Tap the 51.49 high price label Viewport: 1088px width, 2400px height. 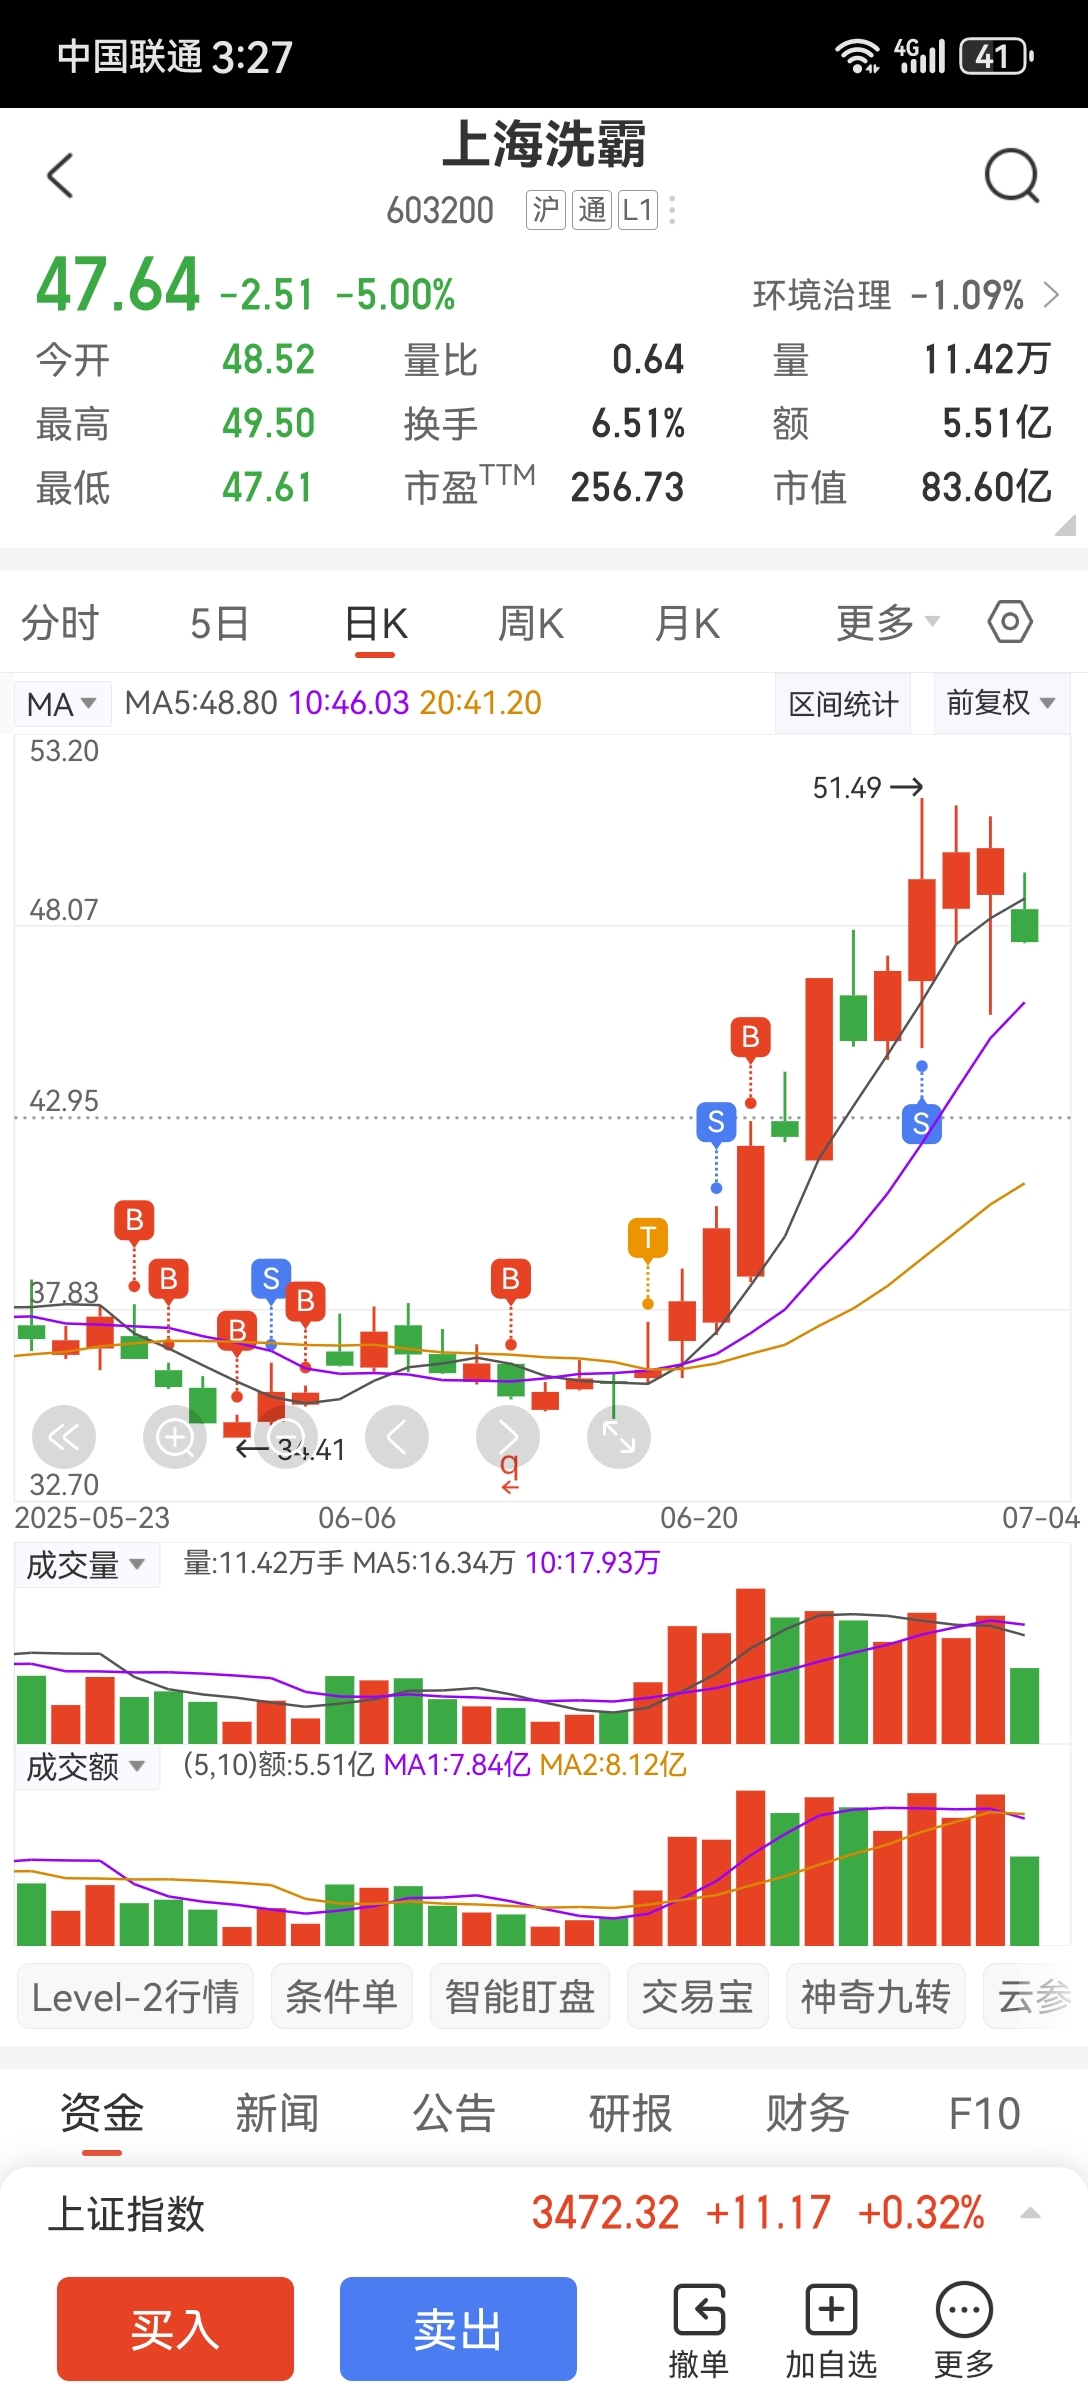pos(847,788)
